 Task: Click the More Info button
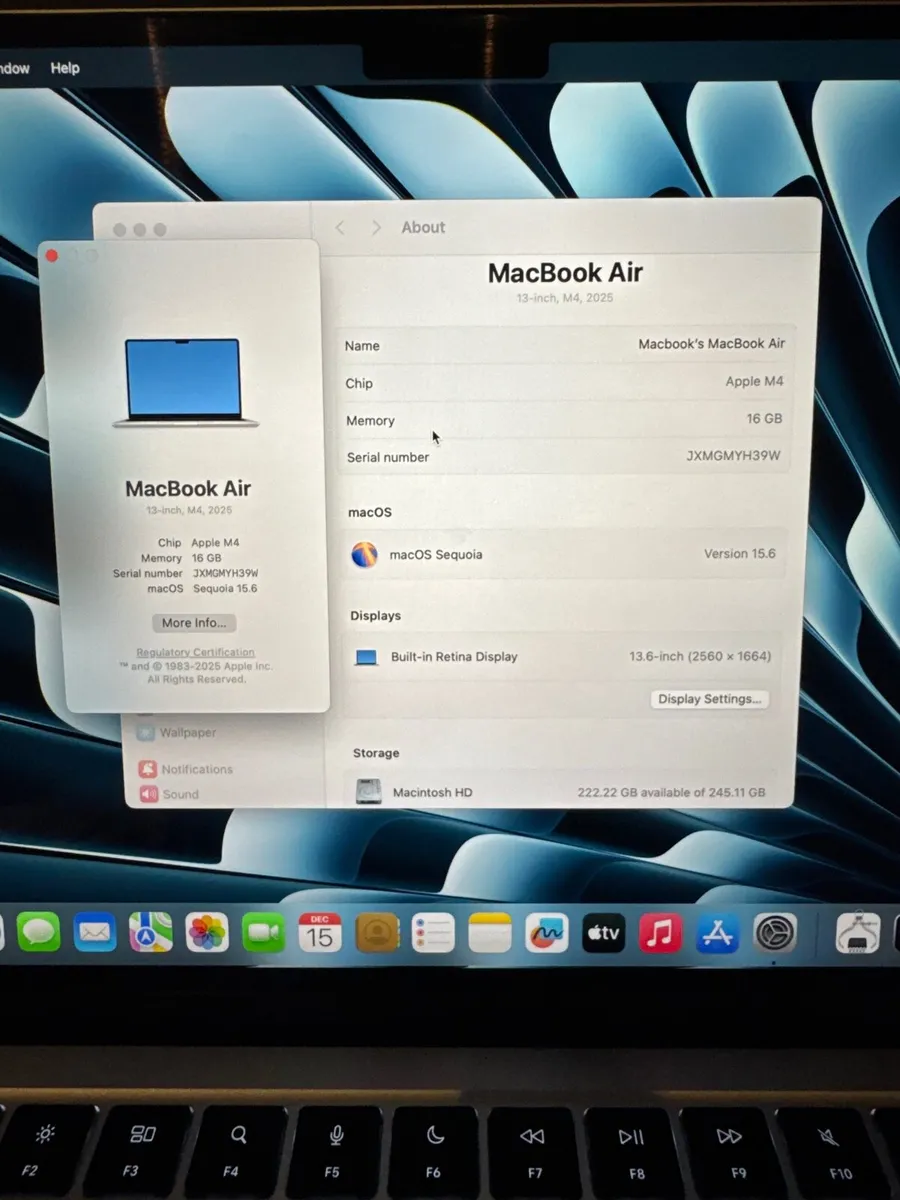point(193,622)
